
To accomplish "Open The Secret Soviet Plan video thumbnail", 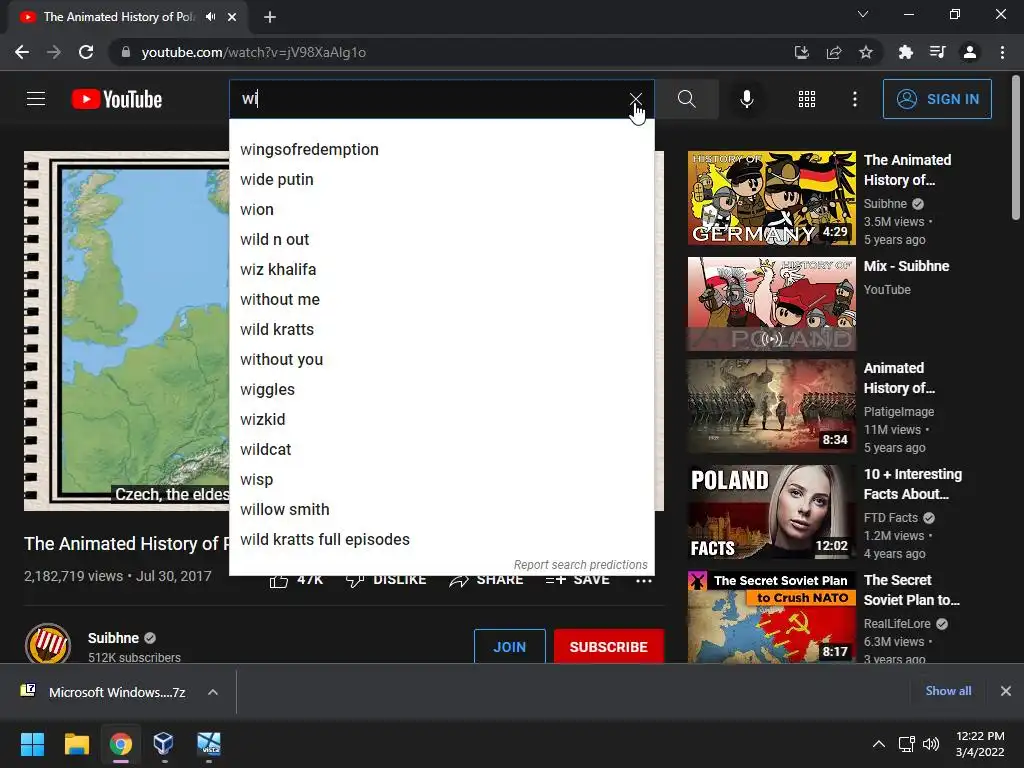I will (771, 617).
